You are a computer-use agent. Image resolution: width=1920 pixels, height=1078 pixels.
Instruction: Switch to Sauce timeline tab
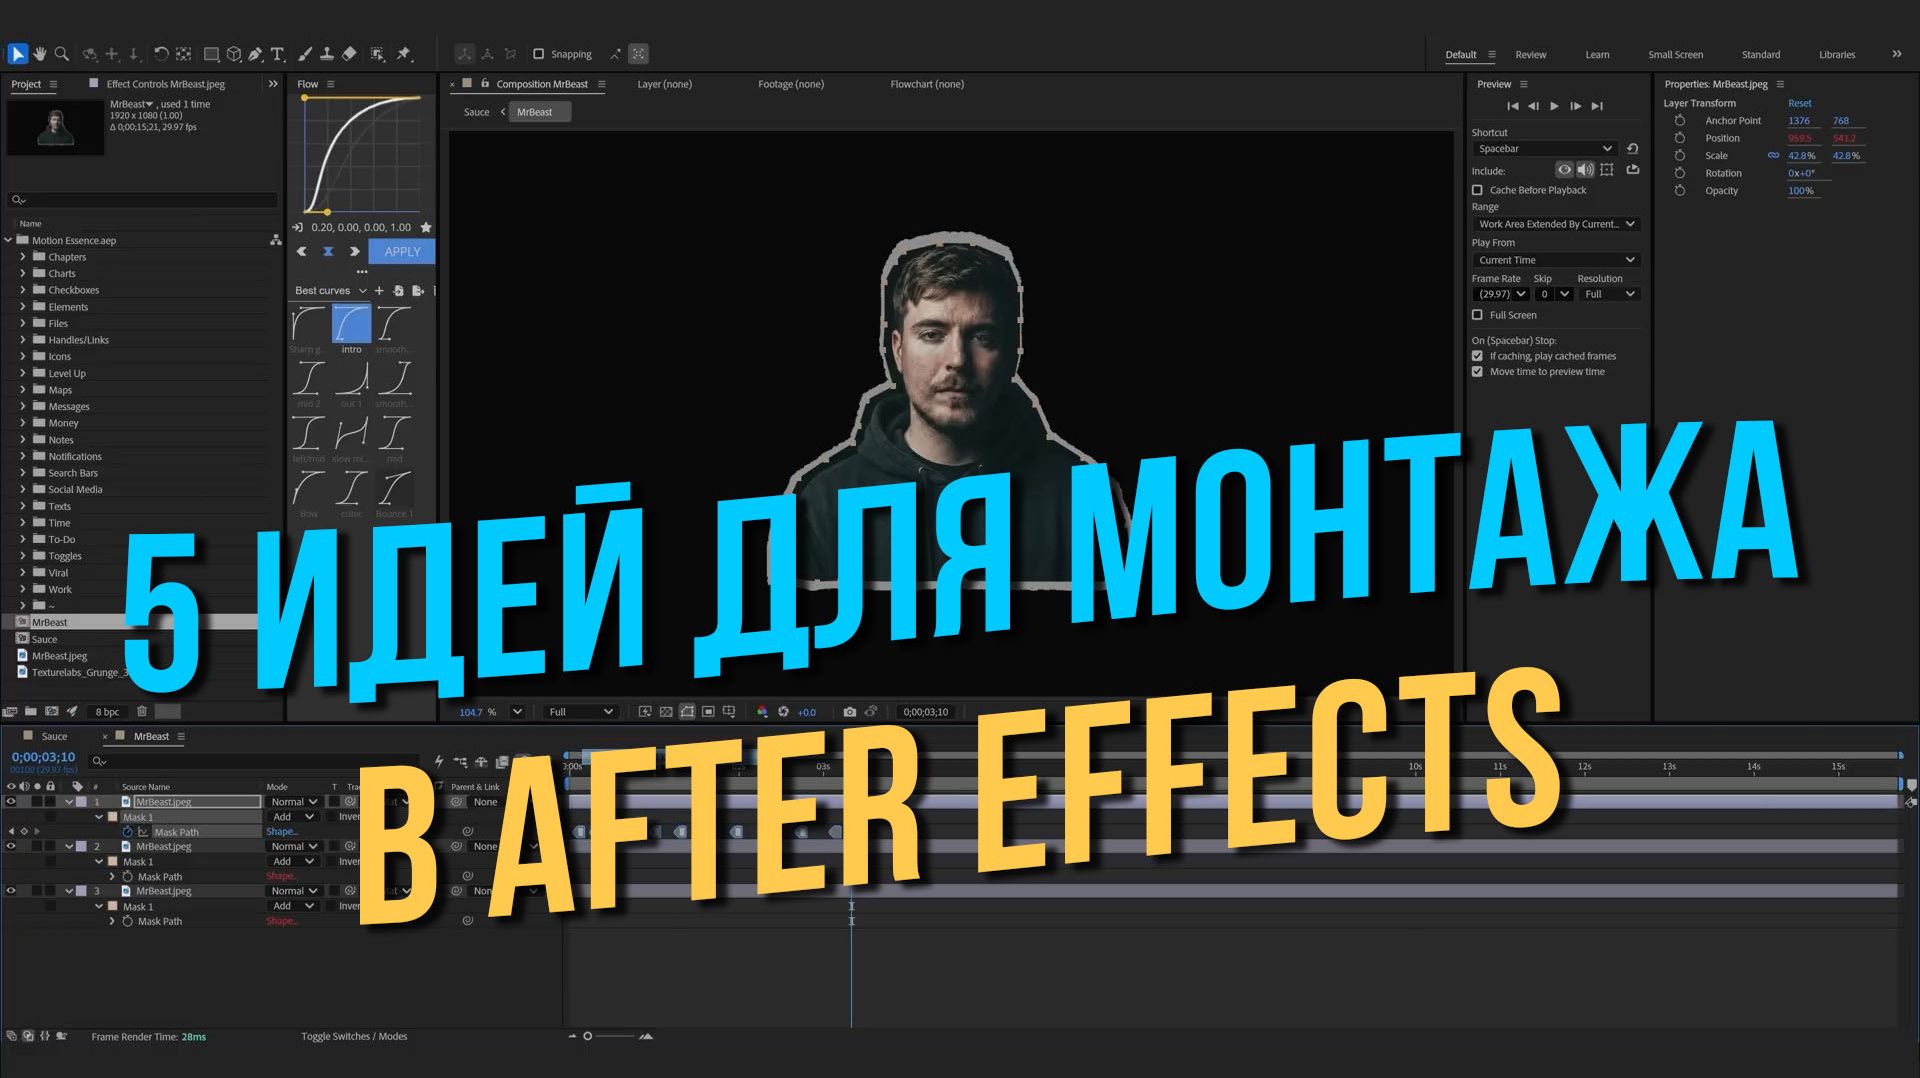[54, 736]
